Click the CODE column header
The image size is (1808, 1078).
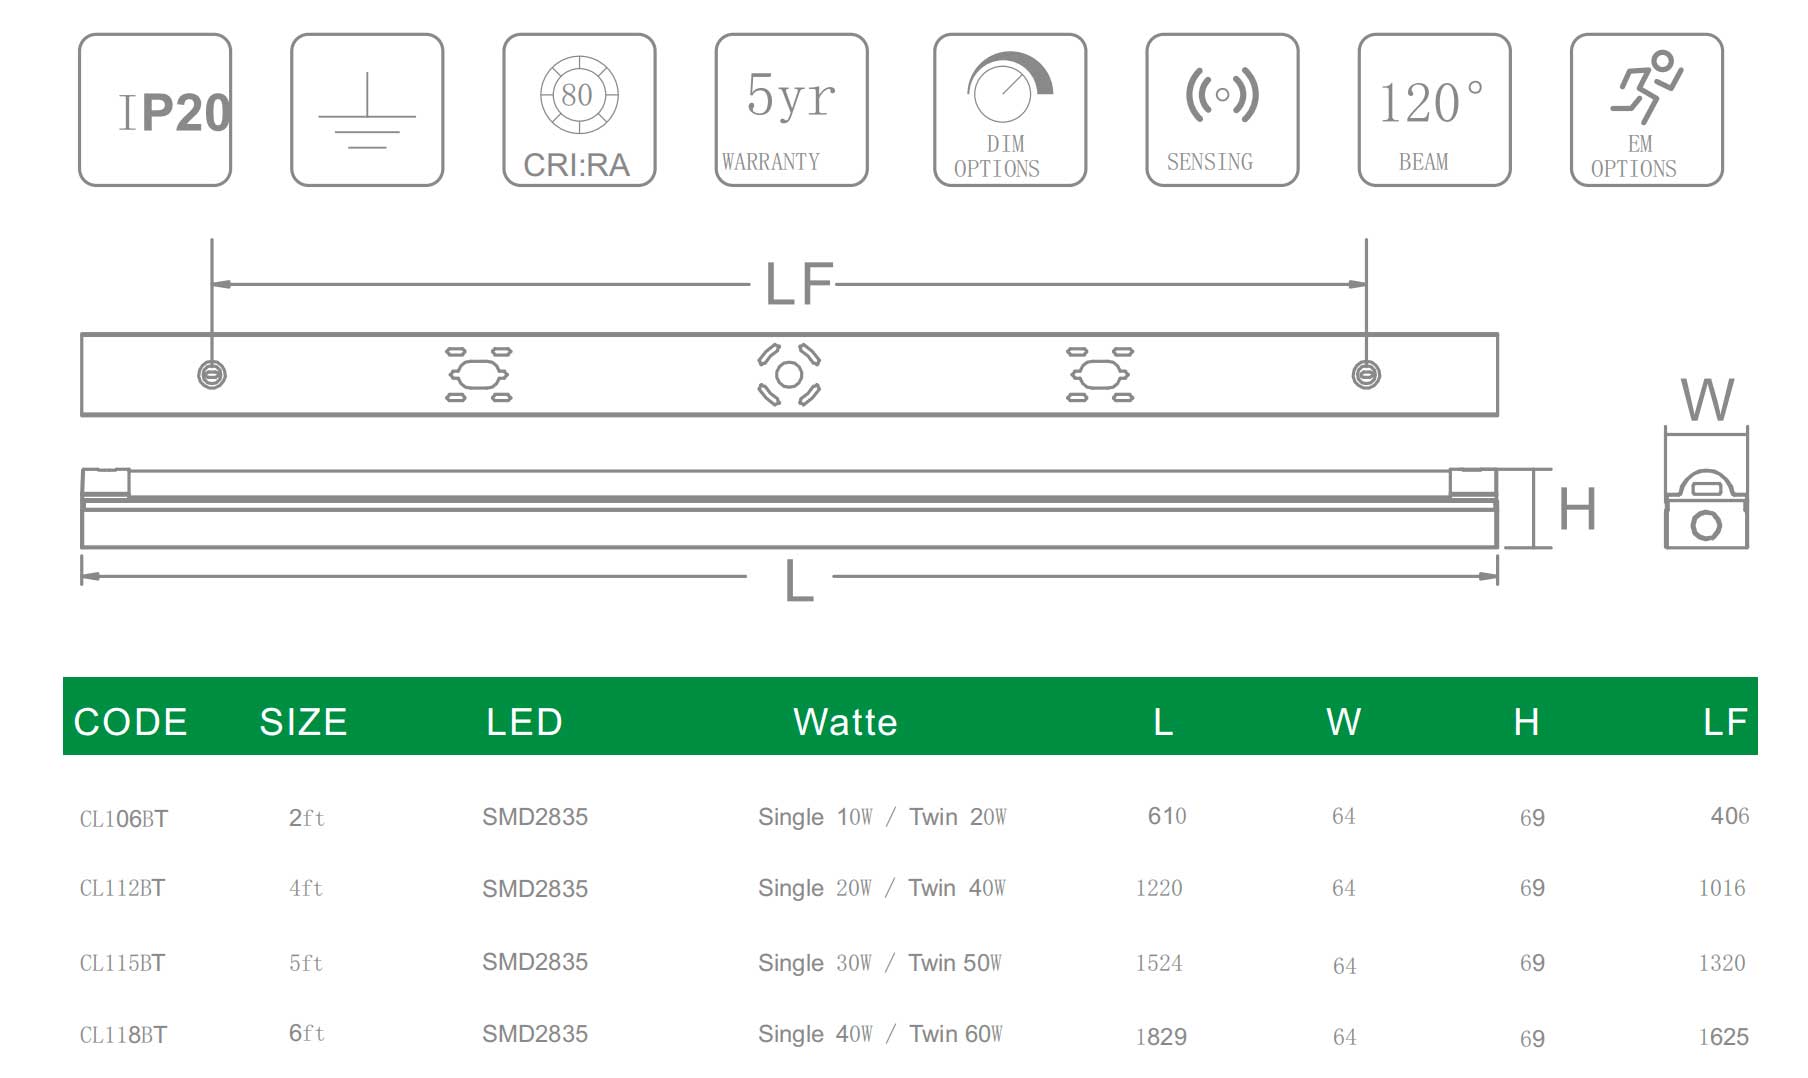coord(130,722)
